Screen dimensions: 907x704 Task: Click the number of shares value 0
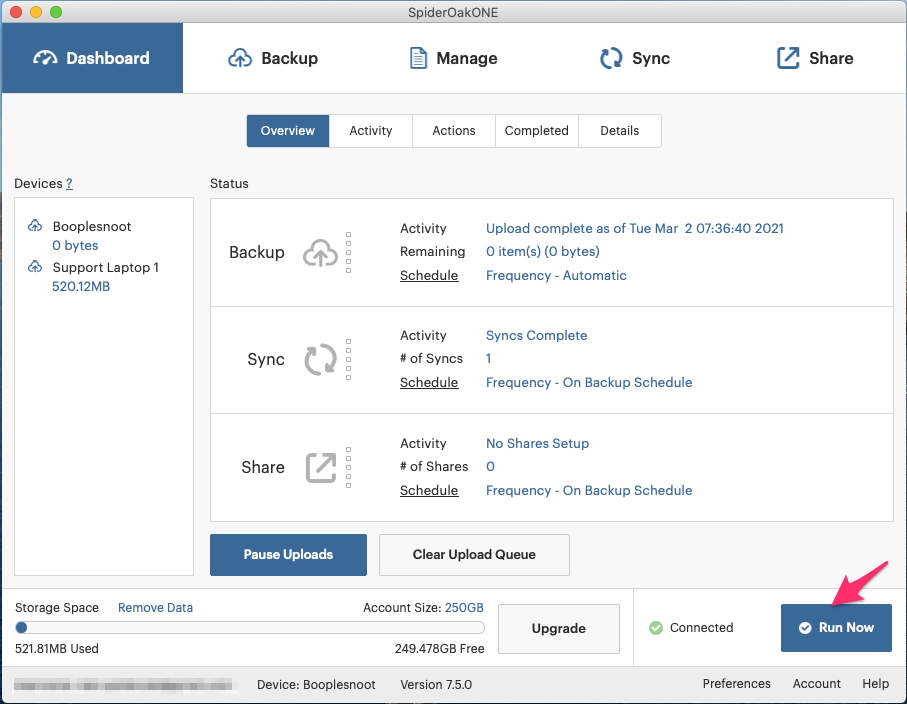490,466
